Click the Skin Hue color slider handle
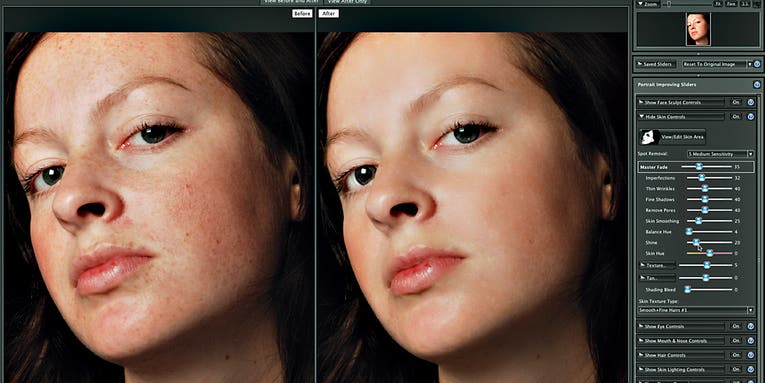Image resolution: width=765 pixels, height=383 pixels. 710,253
